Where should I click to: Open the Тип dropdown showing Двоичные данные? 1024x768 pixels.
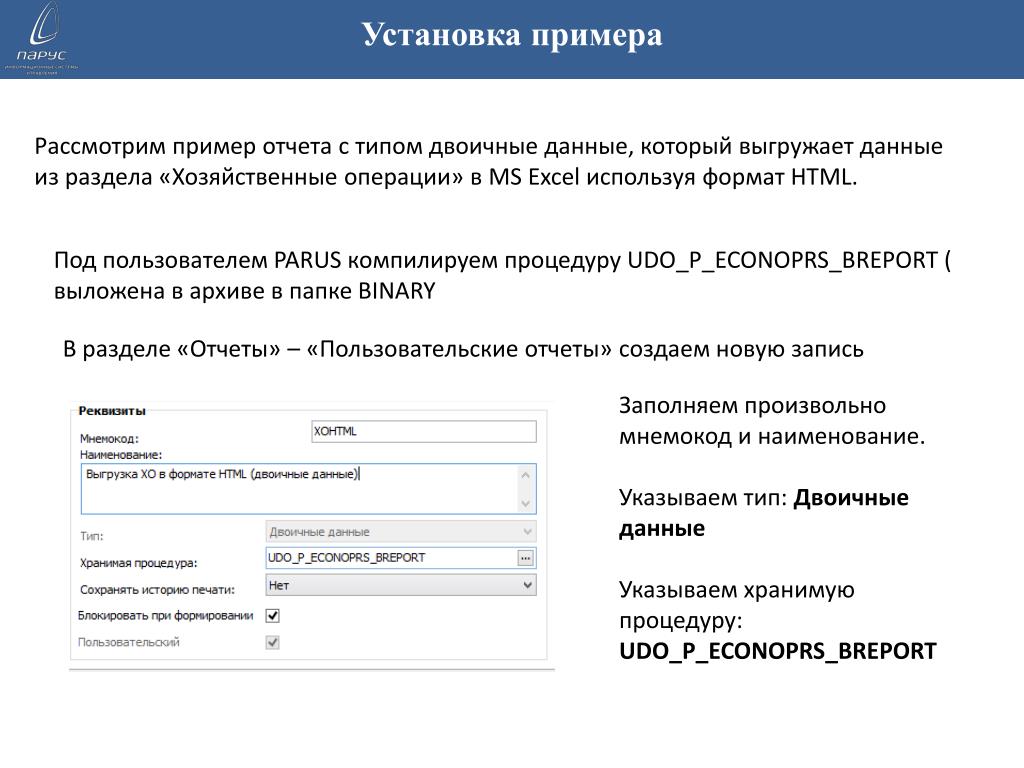[x=401, y=532]
